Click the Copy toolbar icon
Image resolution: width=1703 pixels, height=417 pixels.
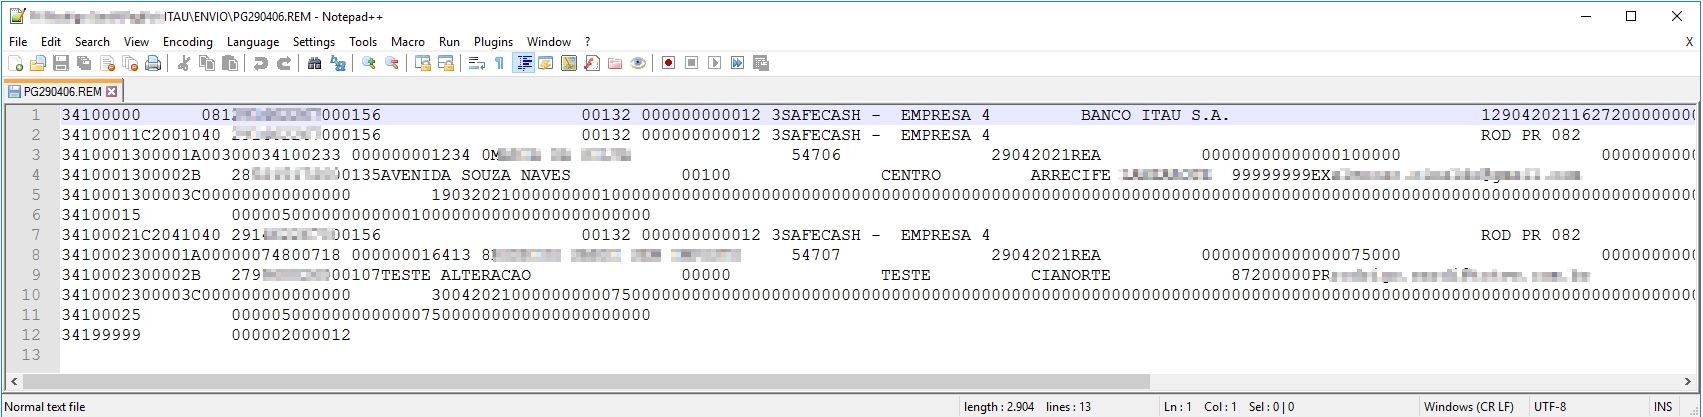tap(207, 63)
